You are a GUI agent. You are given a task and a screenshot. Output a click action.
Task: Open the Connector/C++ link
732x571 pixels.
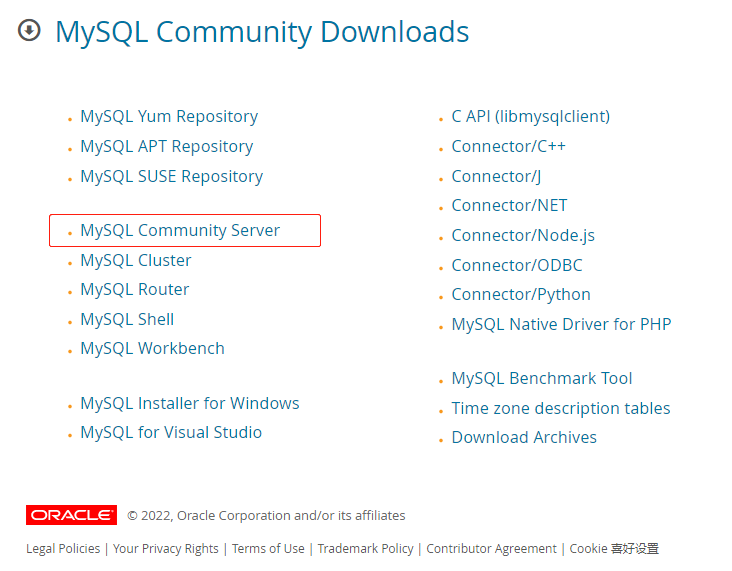tap(508, 146)
